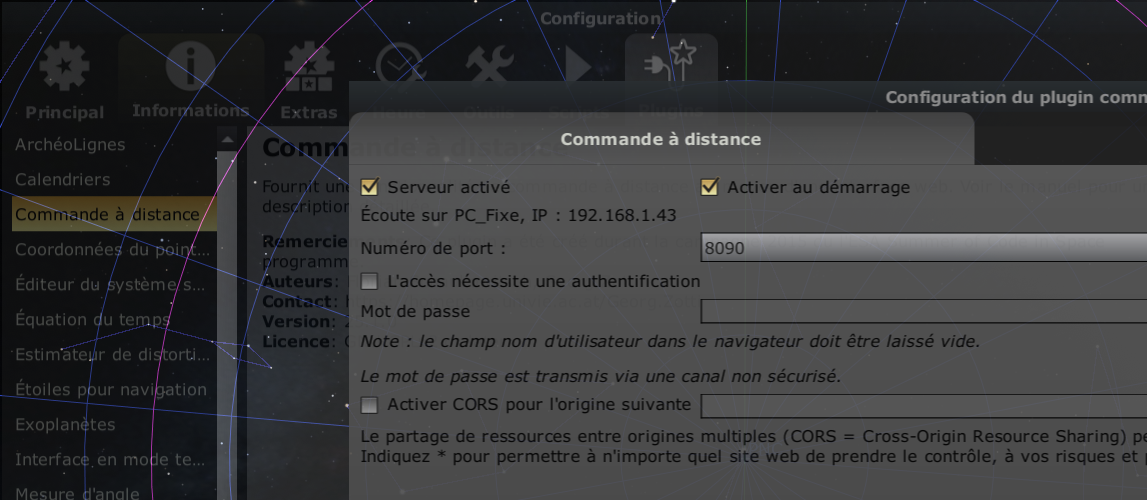
Task: Open the Informations tab icon
Action: 191,67
